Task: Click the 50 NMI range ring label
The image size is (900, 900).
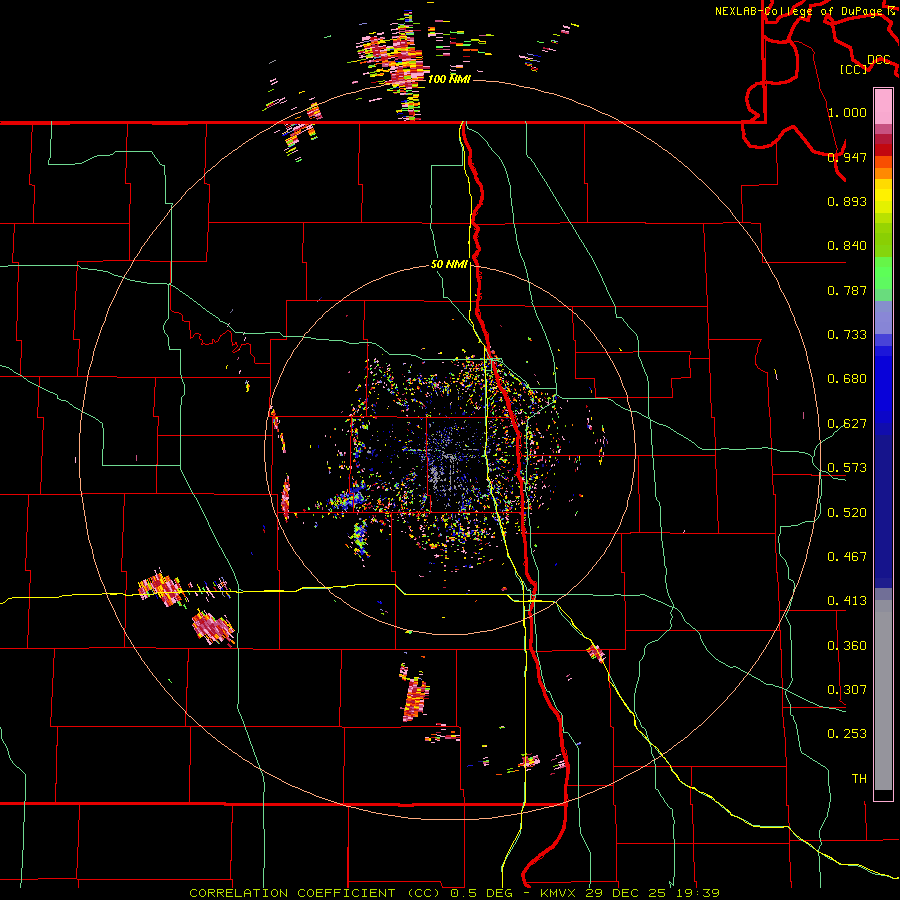Action: click(449, 265)
